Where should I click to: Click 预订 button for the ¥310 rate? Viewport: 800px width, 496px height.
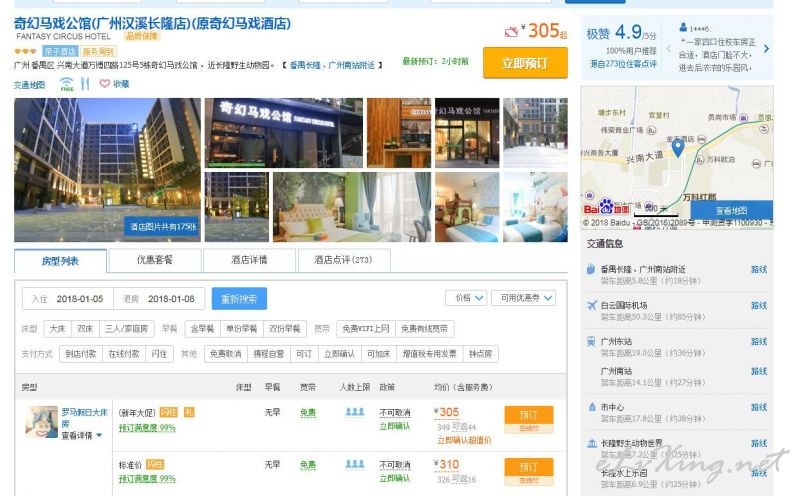529,467
